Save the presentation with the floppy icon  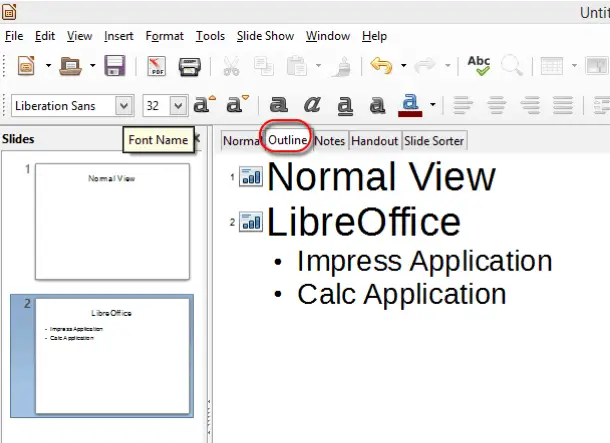pos(115,66)
